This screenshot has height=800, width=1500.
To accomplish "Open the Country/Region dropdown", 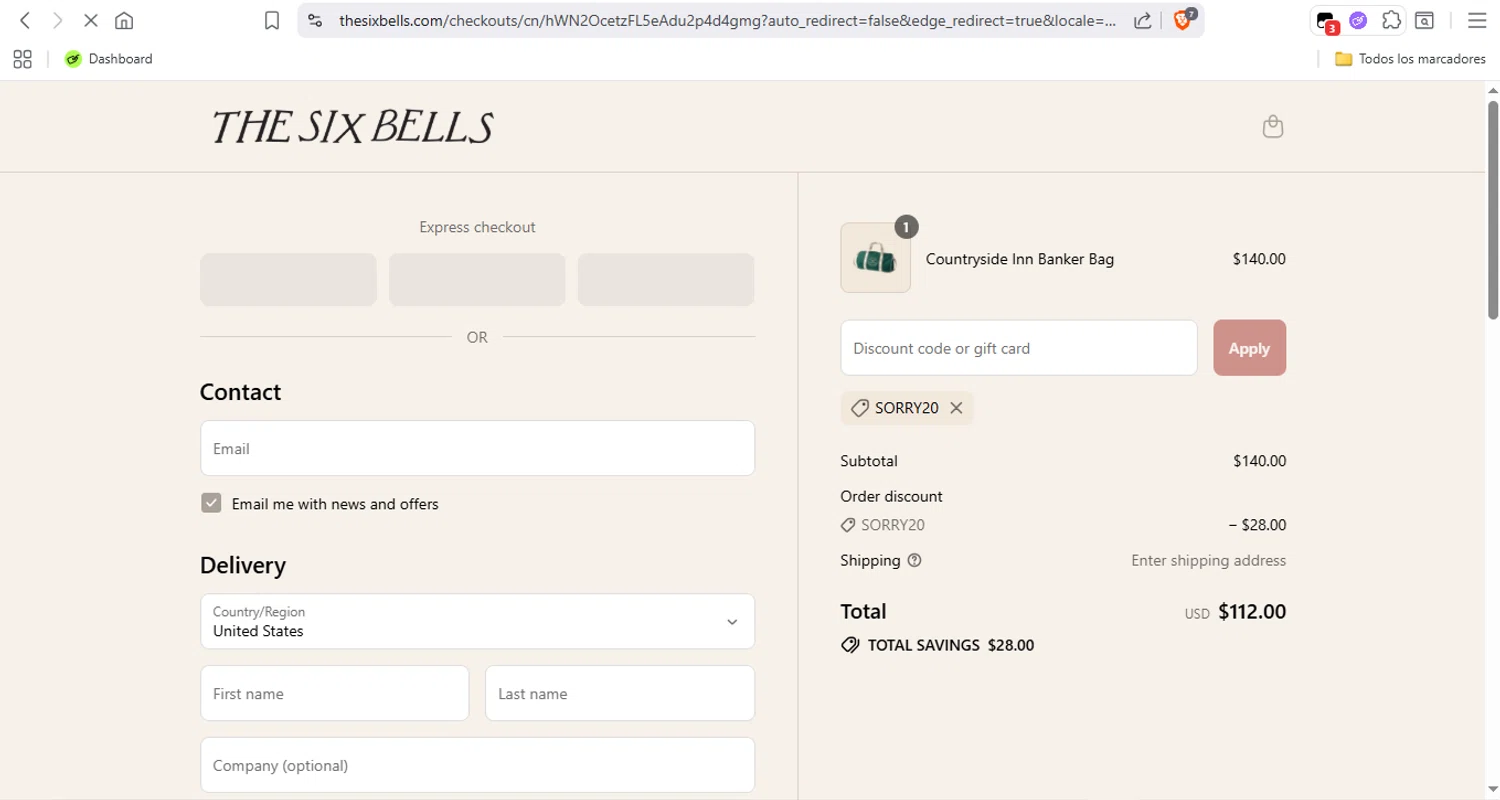I will click(x=477, y=621).
